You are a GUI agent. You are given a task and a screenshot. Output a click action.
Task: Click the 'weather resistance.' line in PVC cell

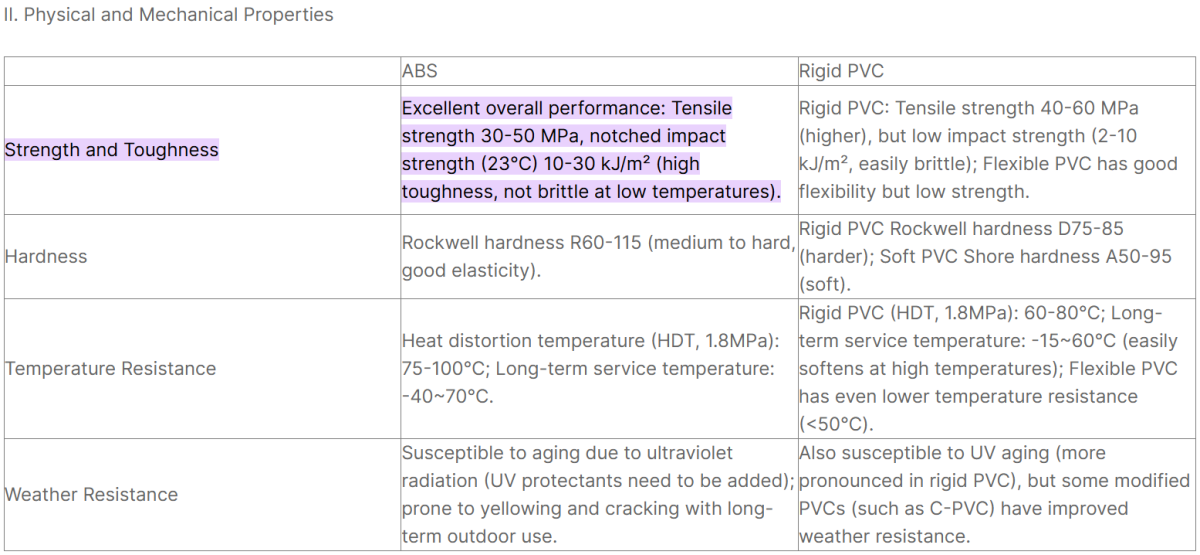point(884,537)
